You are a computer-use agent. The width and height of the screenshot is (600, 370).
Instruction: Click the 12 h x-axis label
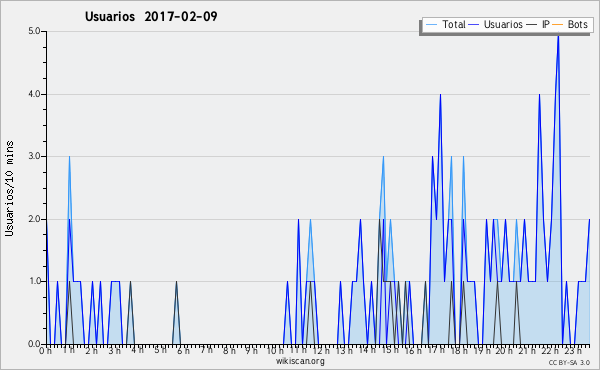321,350
